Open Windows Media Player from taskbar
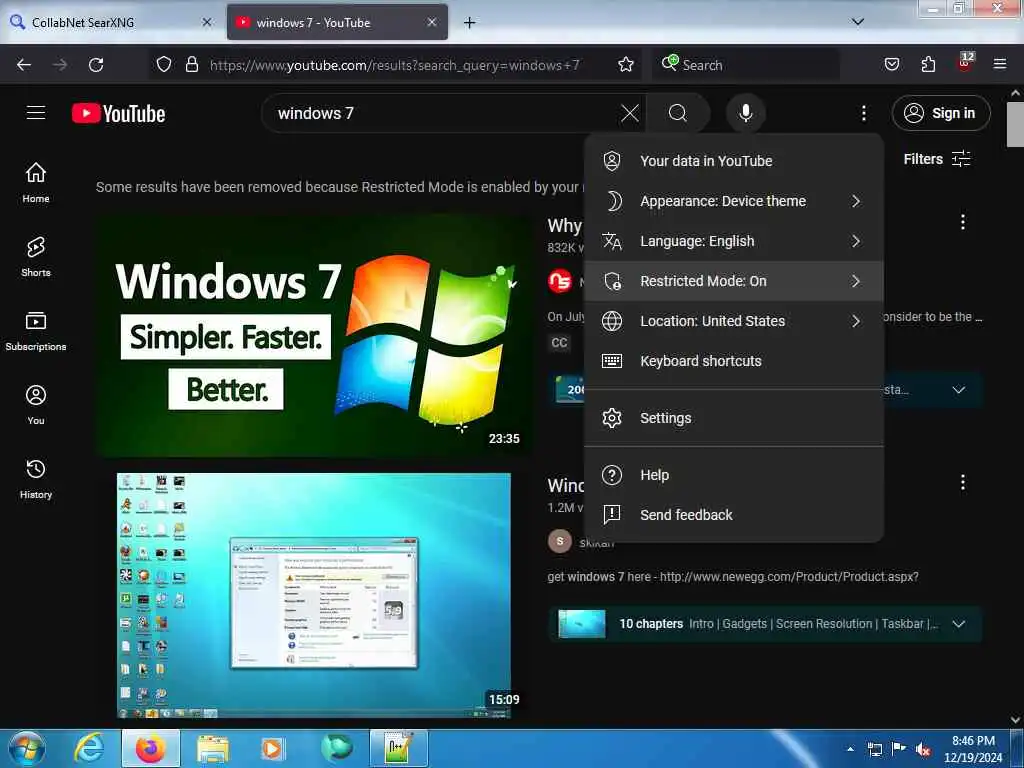The height and width of the screenshot is (768, 1024). (272, 748)
